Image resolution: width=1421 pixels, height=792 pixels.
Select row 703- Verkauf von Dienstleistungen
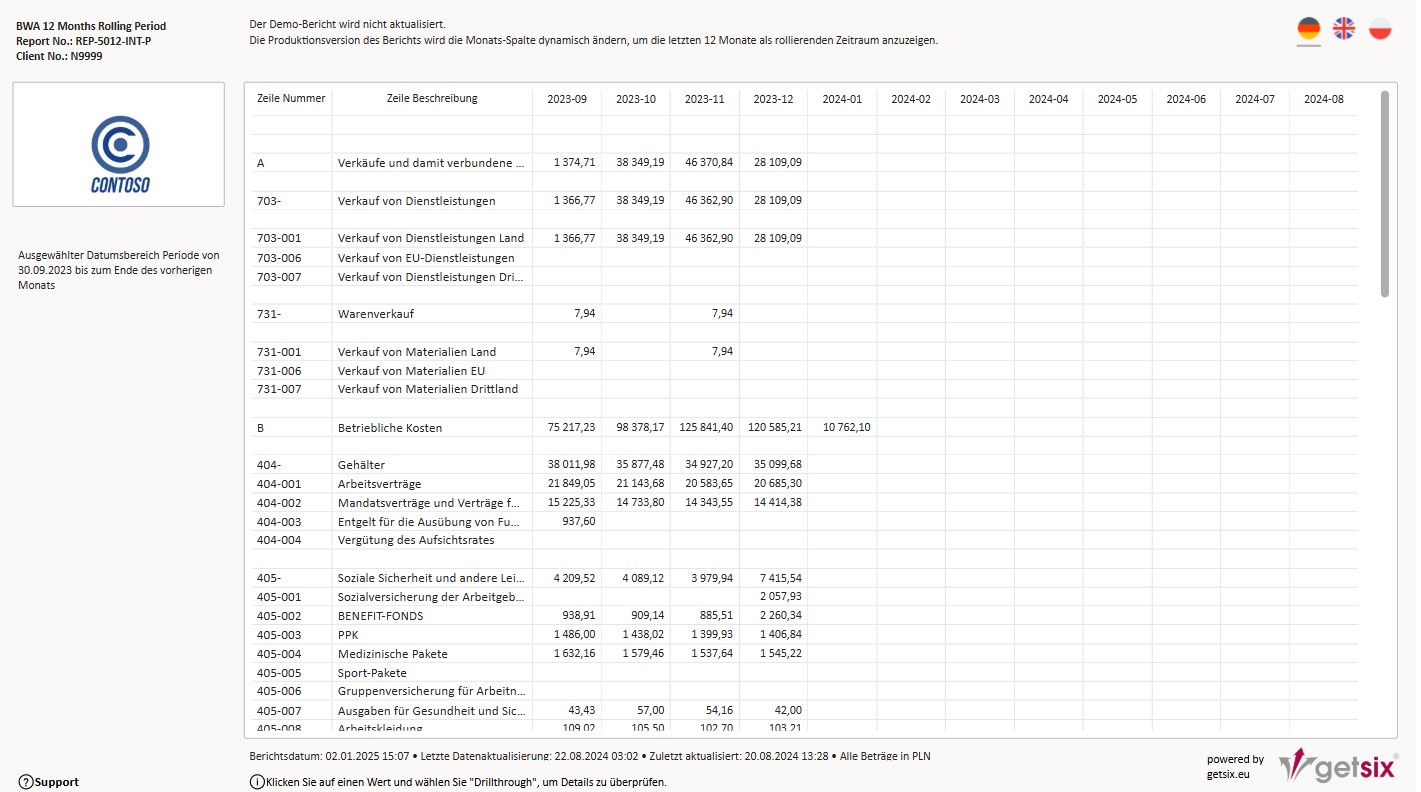click(804, 200)
